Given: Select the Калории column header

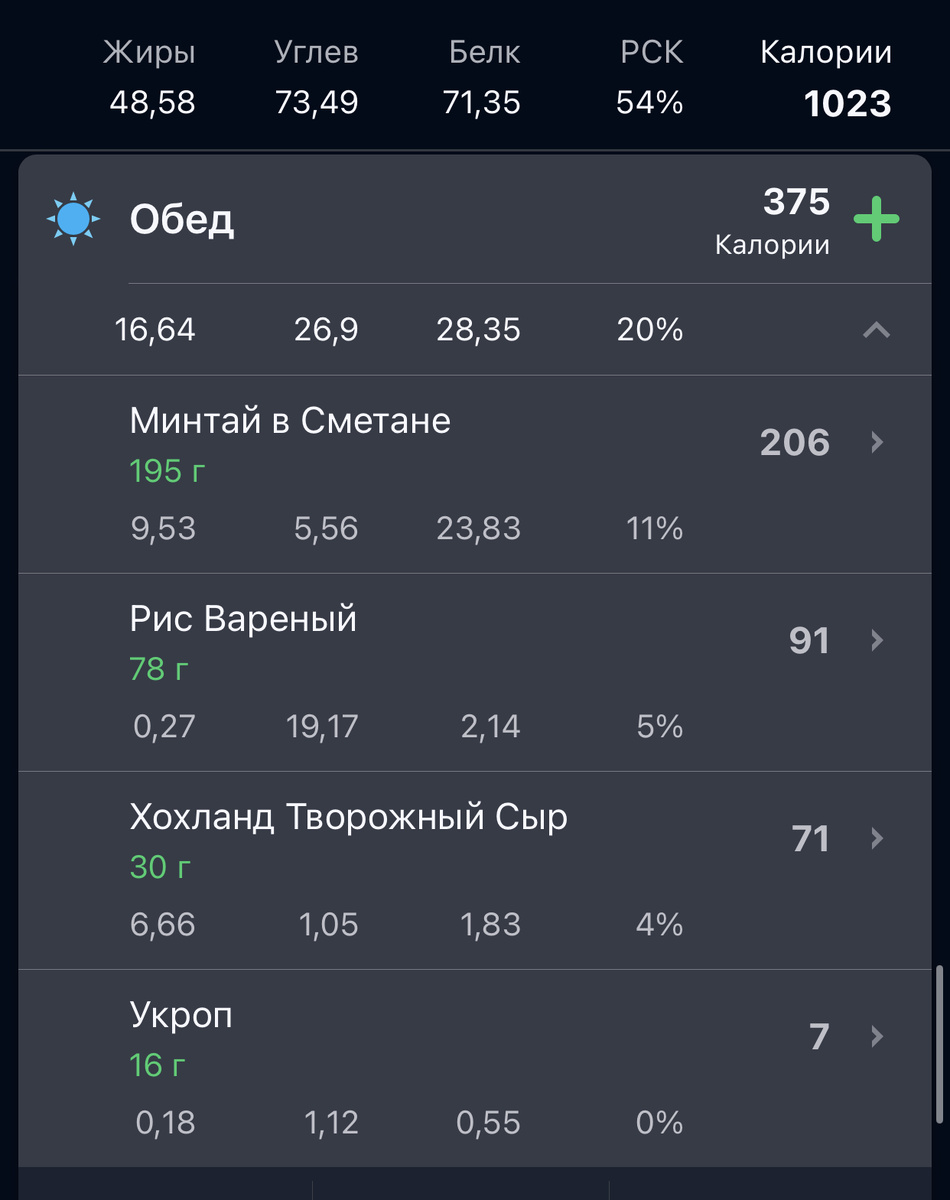Looking at the screenshot, I should [826, 53].
